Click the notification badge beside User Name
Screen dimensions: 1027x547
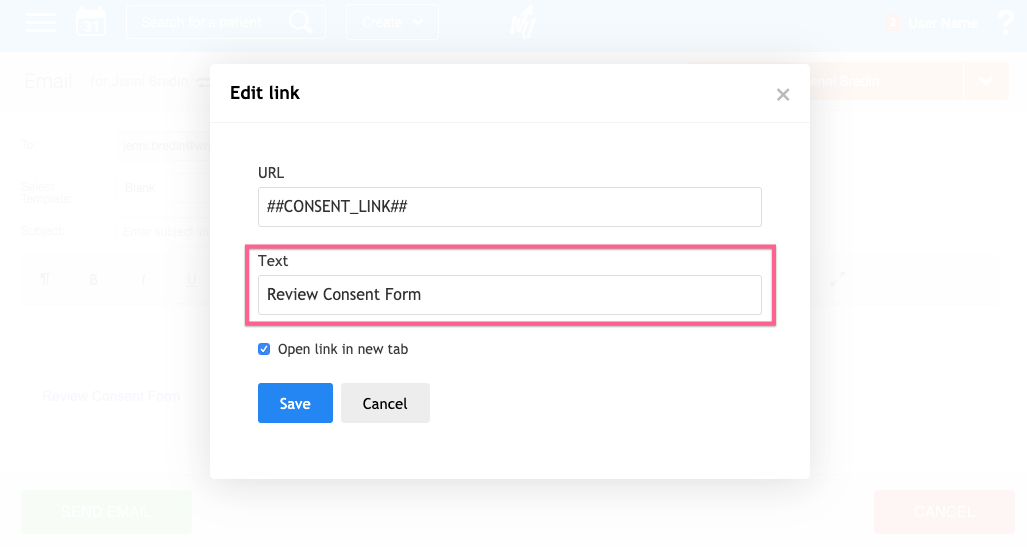pos(893,23)
